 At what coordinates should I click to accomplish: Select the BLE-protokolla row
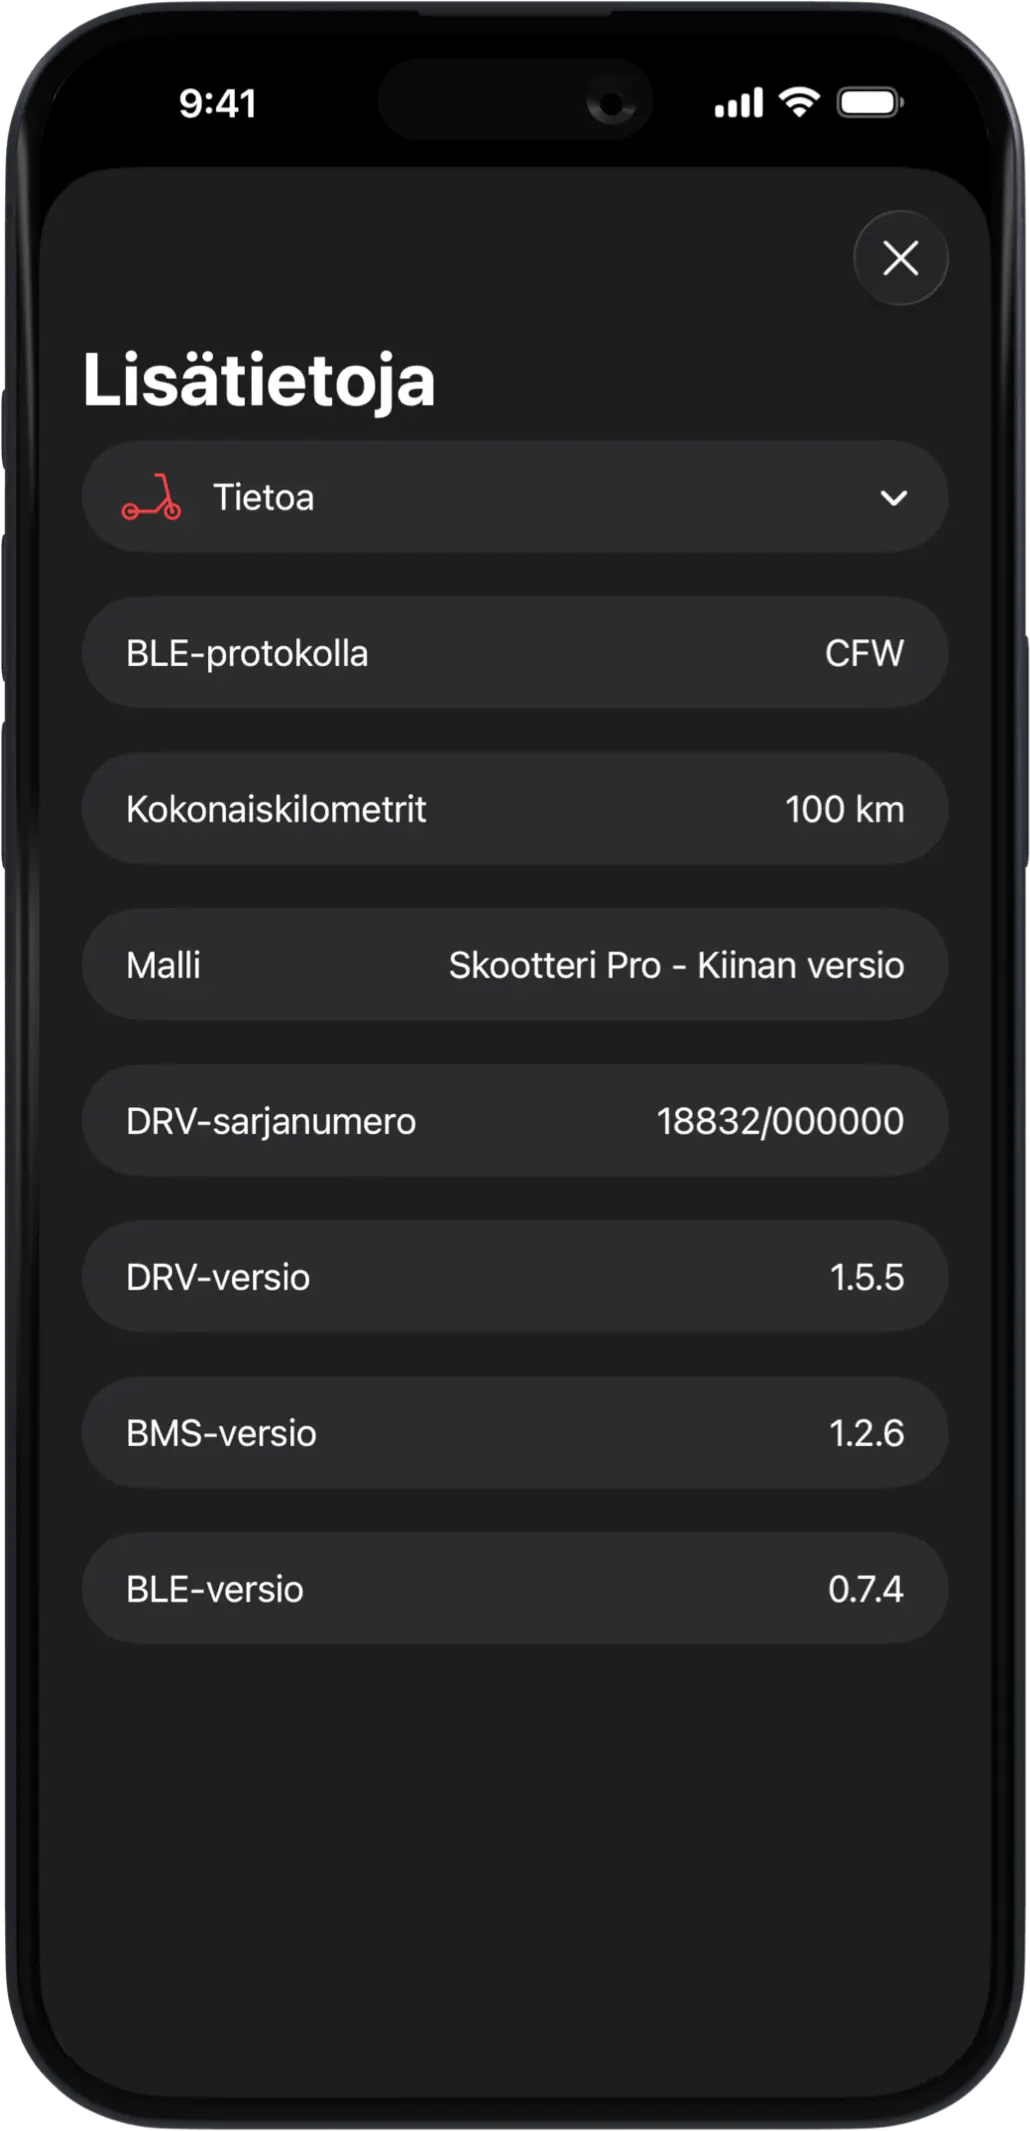514,653
